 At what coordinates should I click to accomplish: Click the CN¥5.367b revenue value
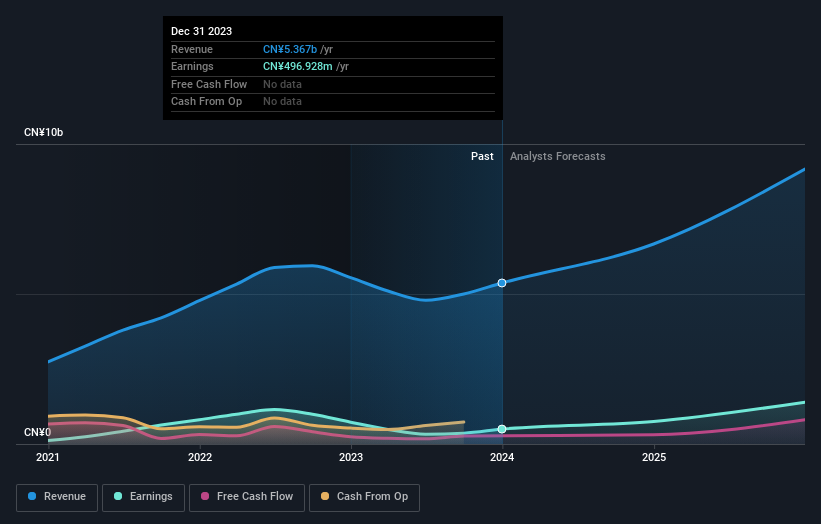coord(290,49)
